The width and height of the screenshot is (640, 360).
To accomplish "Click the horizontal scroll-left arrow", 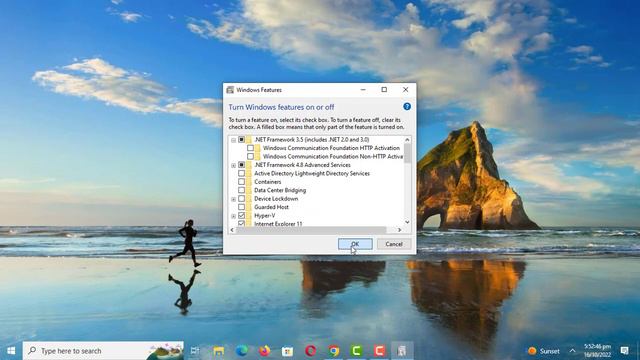I will (232, 230).
